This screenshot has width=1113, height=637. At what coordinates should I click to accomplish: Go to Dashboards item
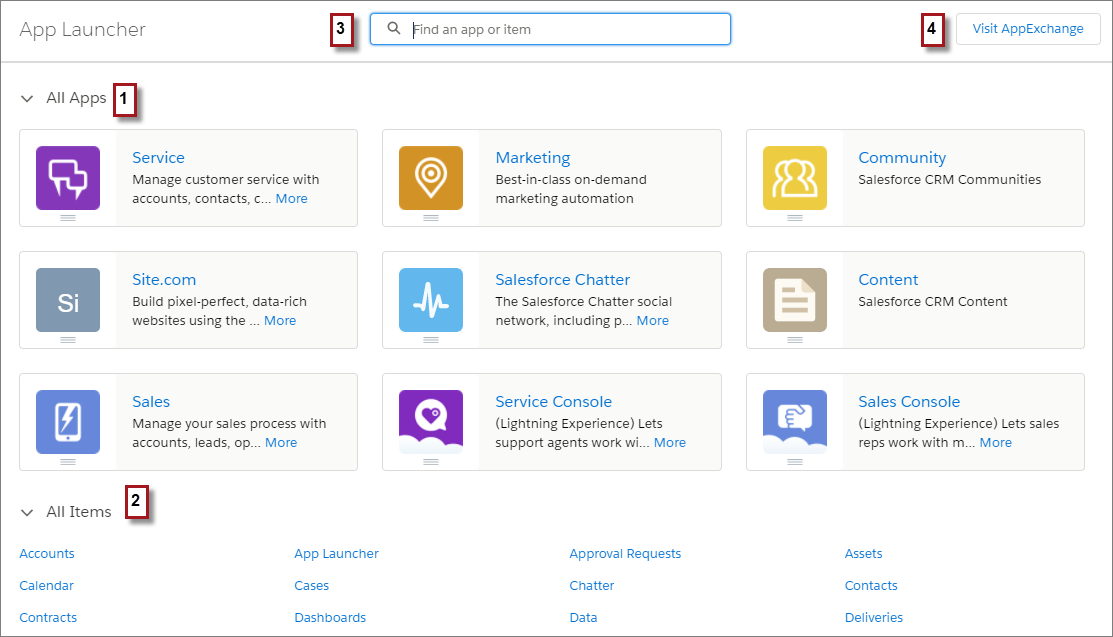pos(330,618)
